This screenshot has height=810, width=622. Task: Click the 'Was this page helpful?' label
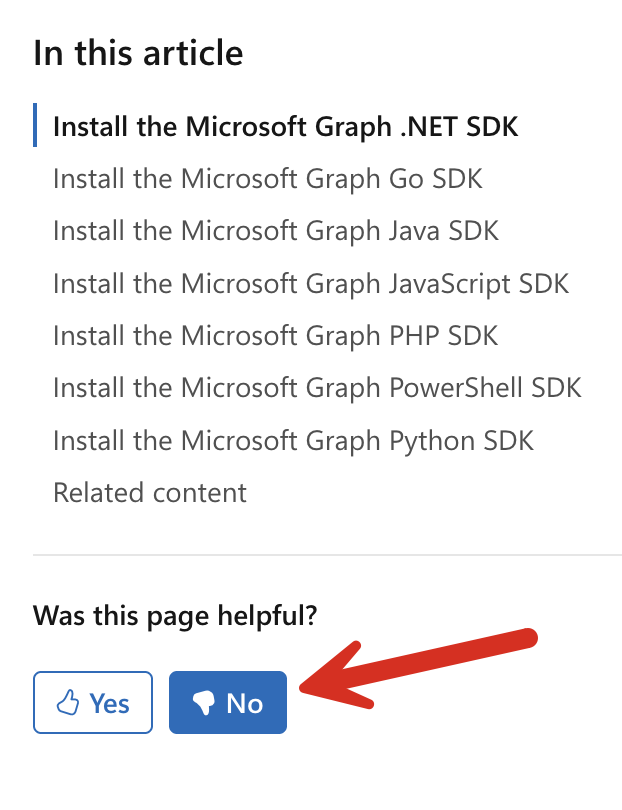click(175, 615)
